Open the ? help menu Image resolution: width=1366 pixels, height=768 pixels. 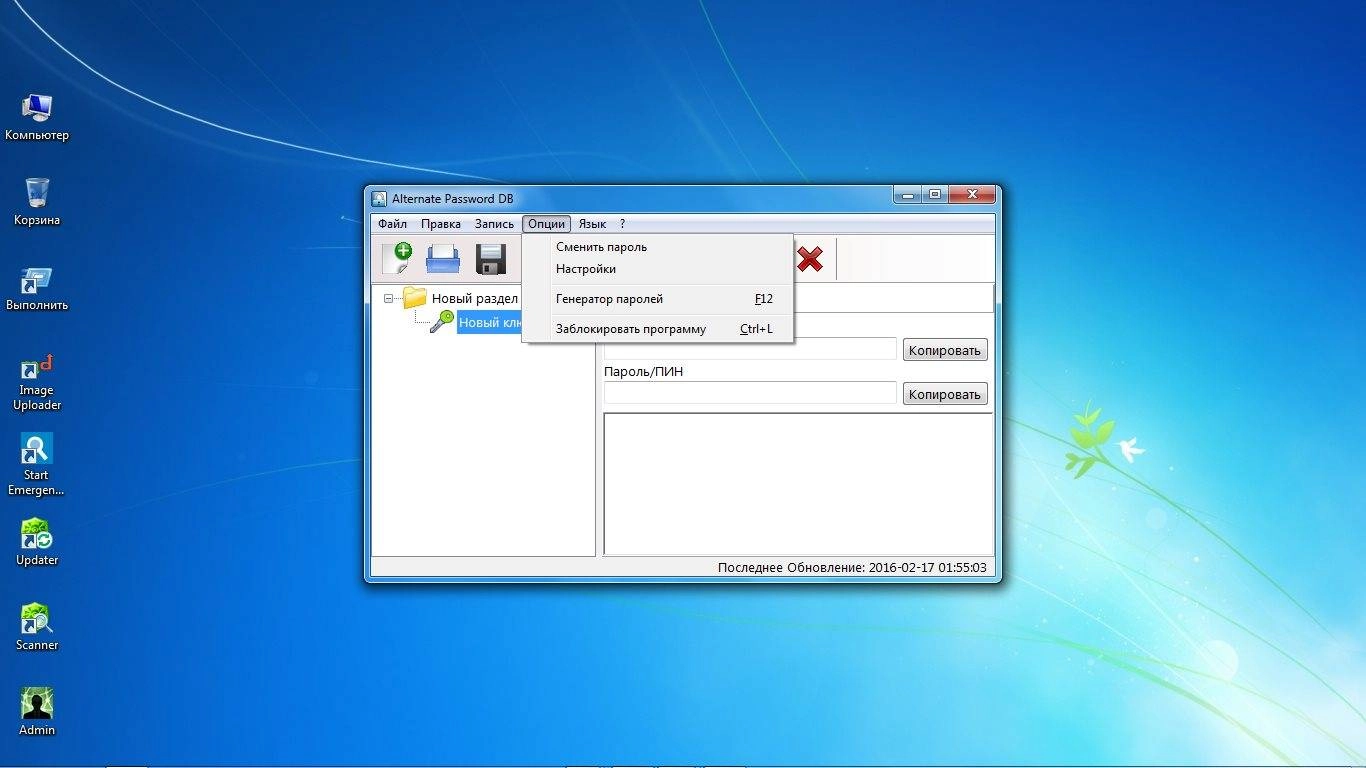click(x=622, y=224)
